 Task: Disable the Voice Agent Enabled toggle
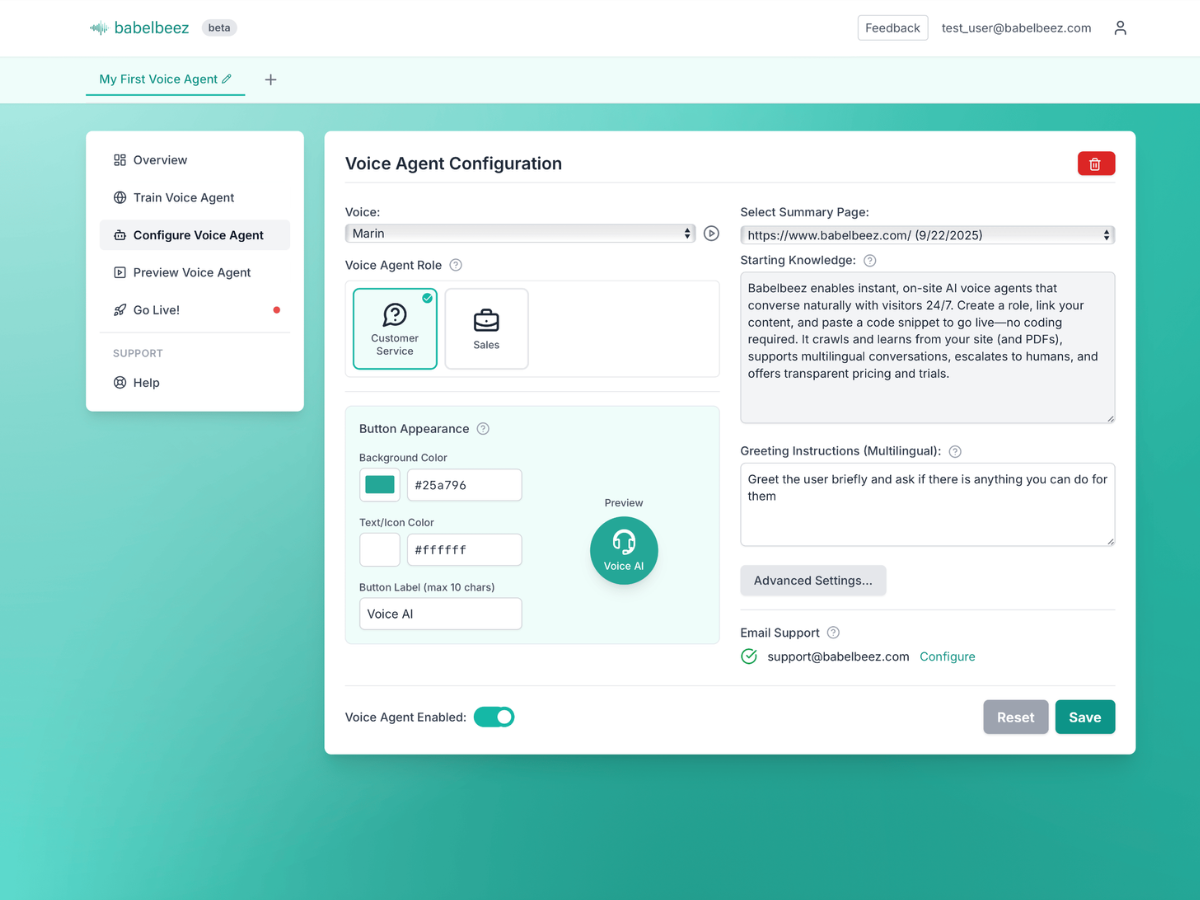tap(494, 717)
